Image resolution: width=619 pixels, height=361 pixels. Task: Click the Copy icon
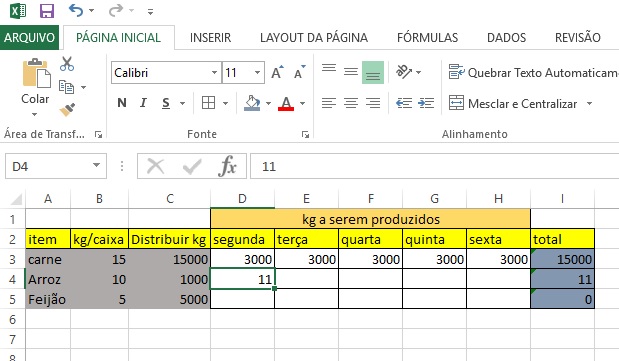[x=66, y=87]
